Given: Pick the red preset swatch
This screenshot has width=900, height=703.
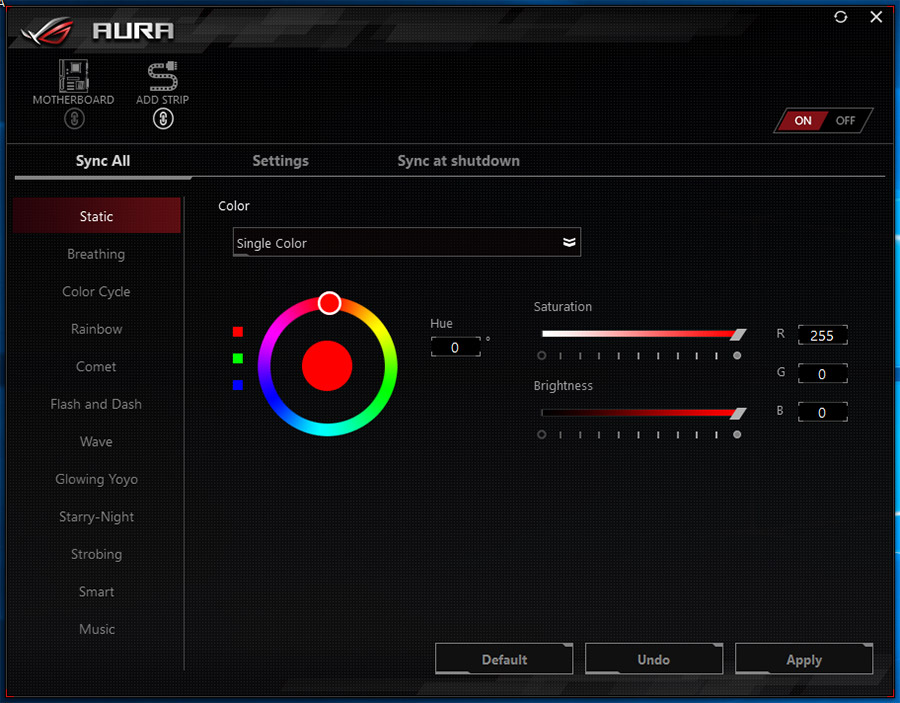Looking at the screenshot, I should click(238, 332).
